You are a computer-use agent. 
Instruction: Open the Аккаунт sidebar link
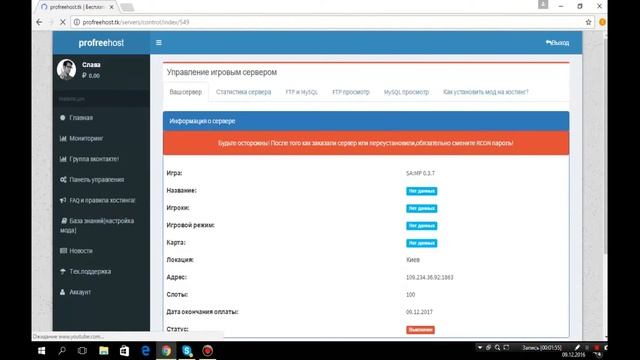click(x=80, y=292)
